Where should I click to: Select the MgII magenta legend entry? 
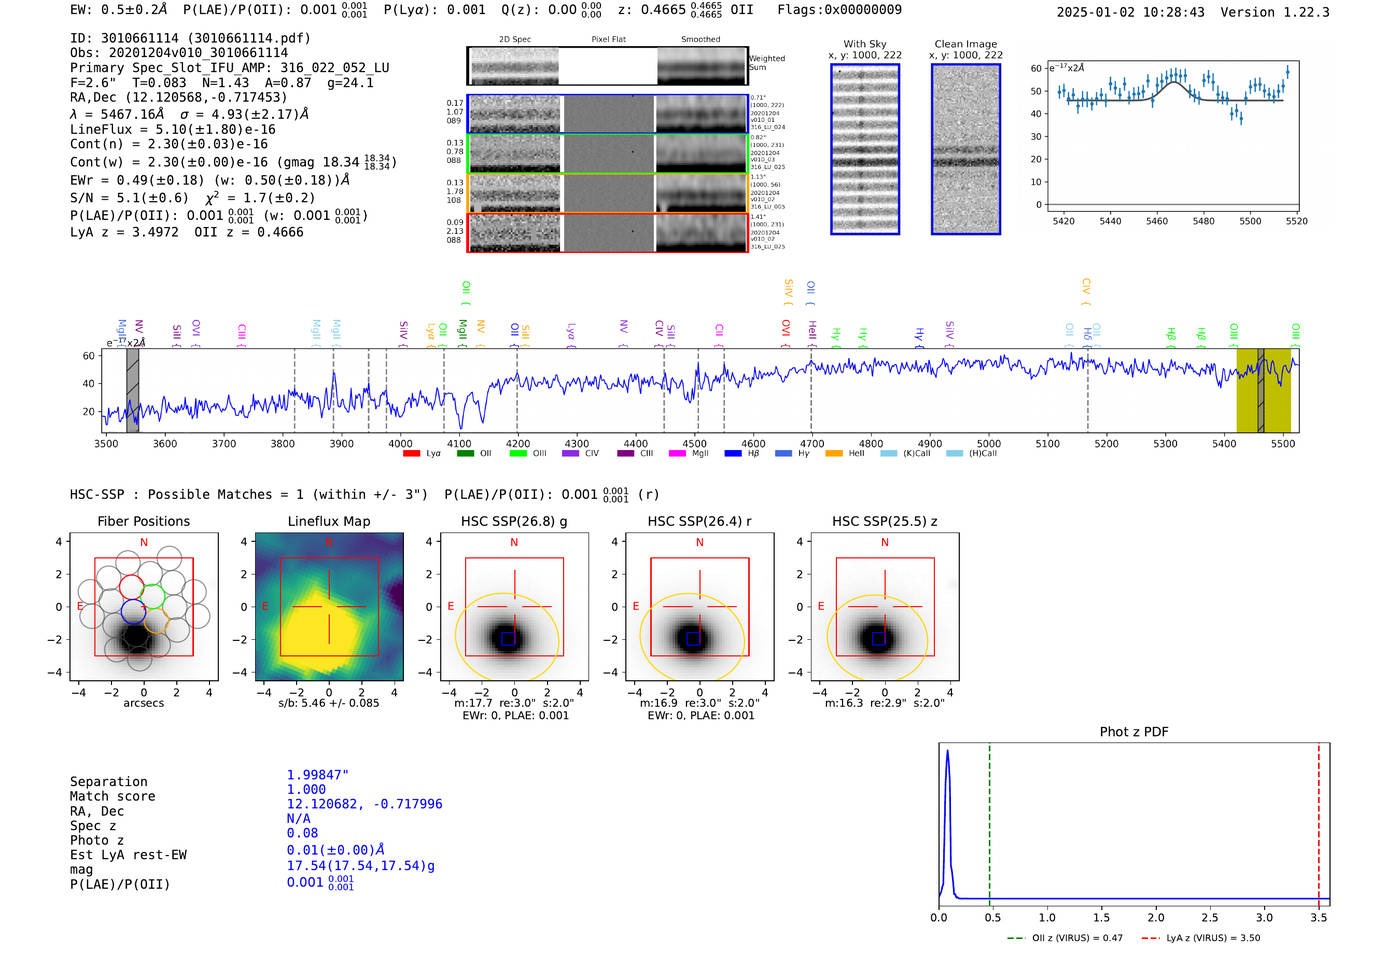689,454
